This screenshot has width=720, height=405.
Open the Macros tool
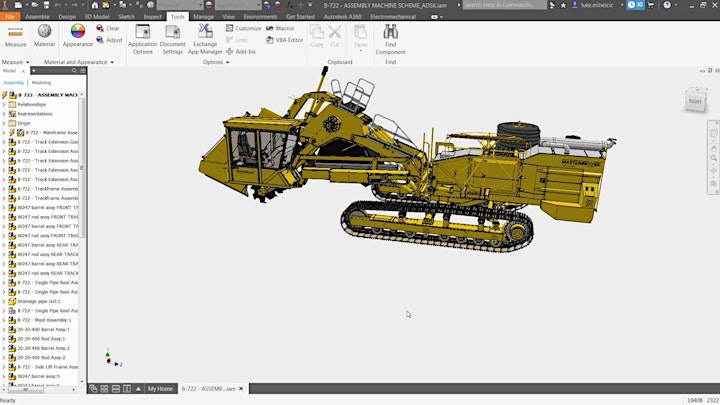[x=280, y=28]
